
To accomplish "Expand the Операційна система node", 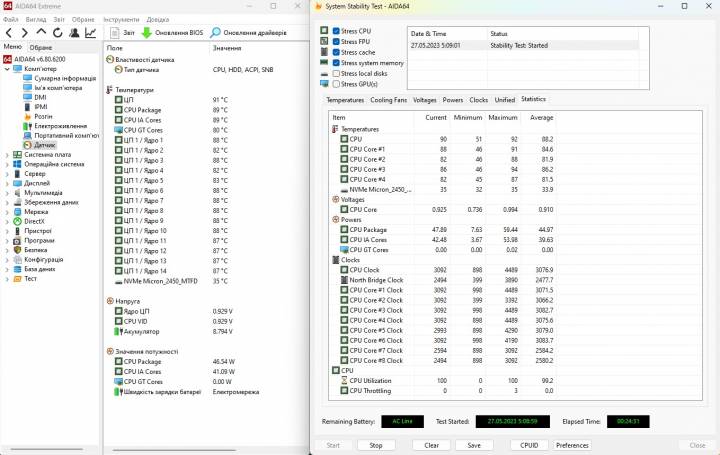I will (x=7, y=164).
